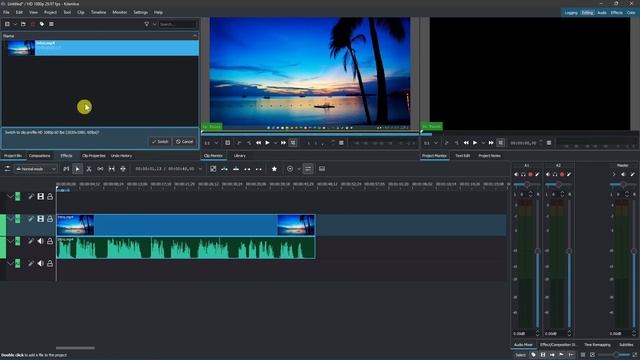The height and width of the screenshot is (360, 640).
Task: Open the Project Notes tab
Action: tap(489, 156)
